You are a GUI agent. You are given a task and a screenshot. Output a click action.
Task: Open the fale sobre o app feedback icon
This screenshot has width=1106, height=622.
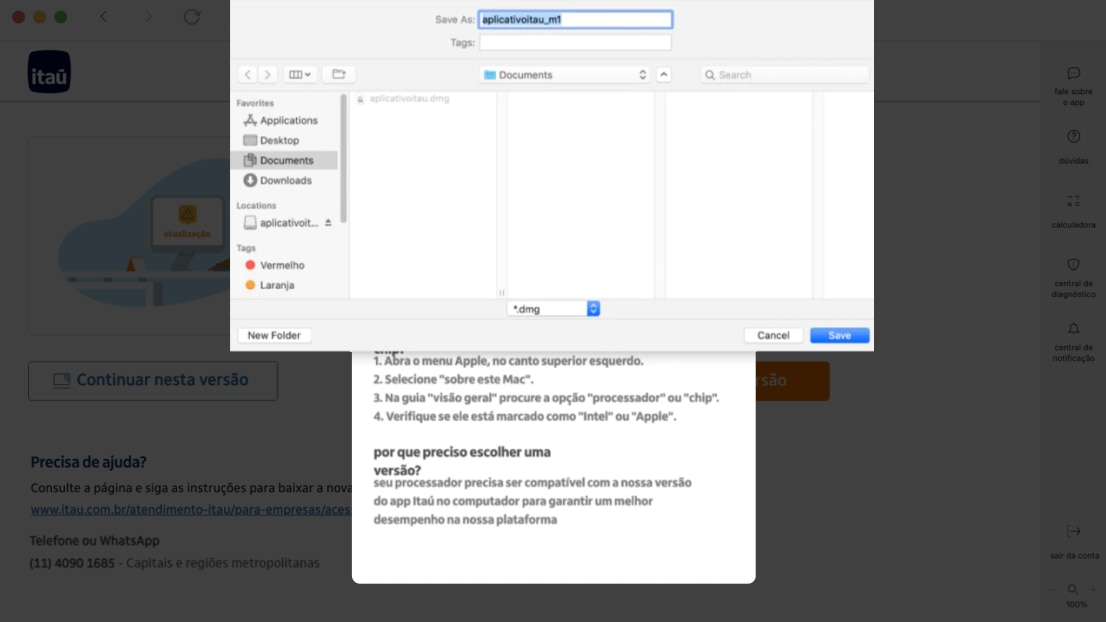(x=1074, y=73)
